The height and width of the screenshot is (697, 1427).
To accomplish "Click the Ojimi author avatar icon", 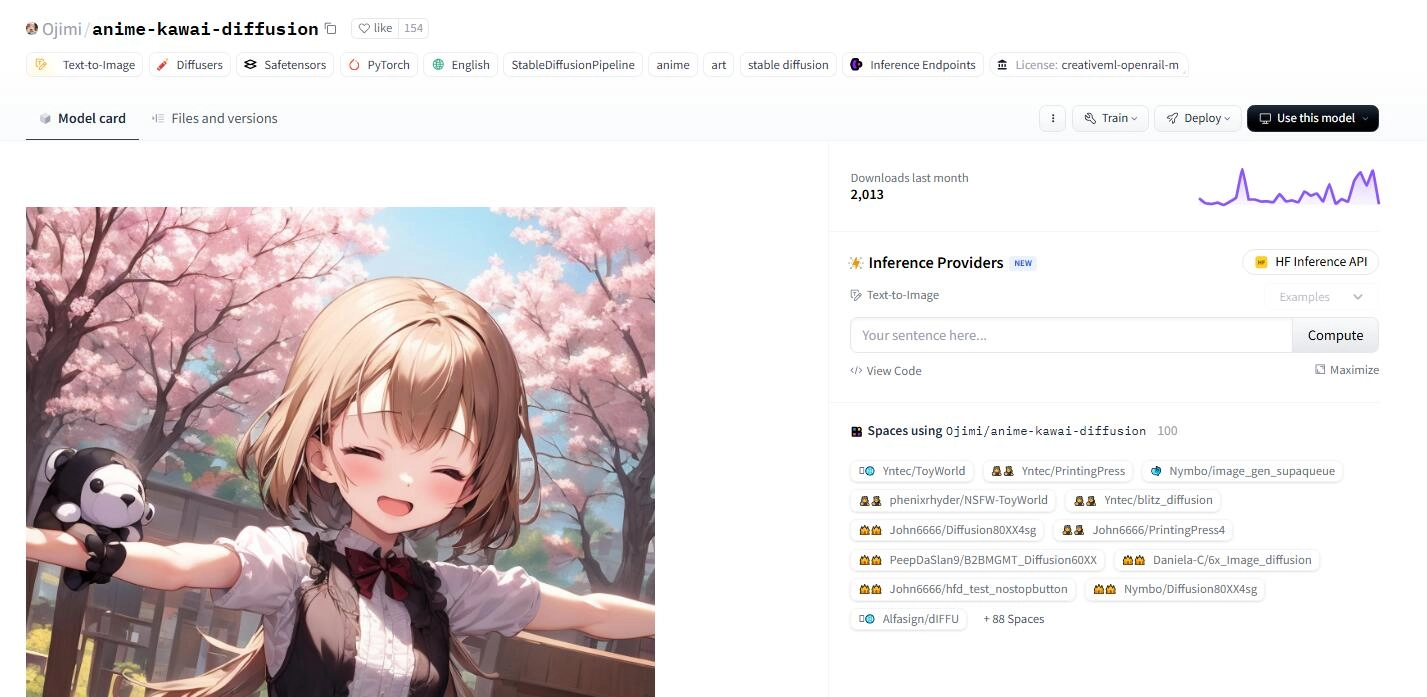I will (x=32, y=29).
